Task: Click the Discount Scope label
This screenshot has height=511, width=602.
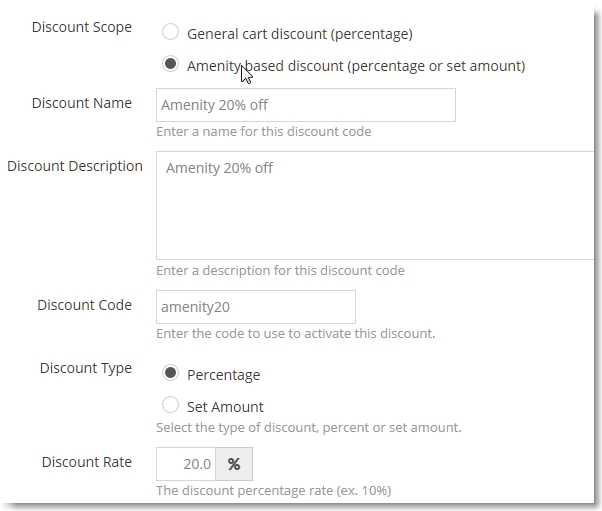Action: pos(82,27)
